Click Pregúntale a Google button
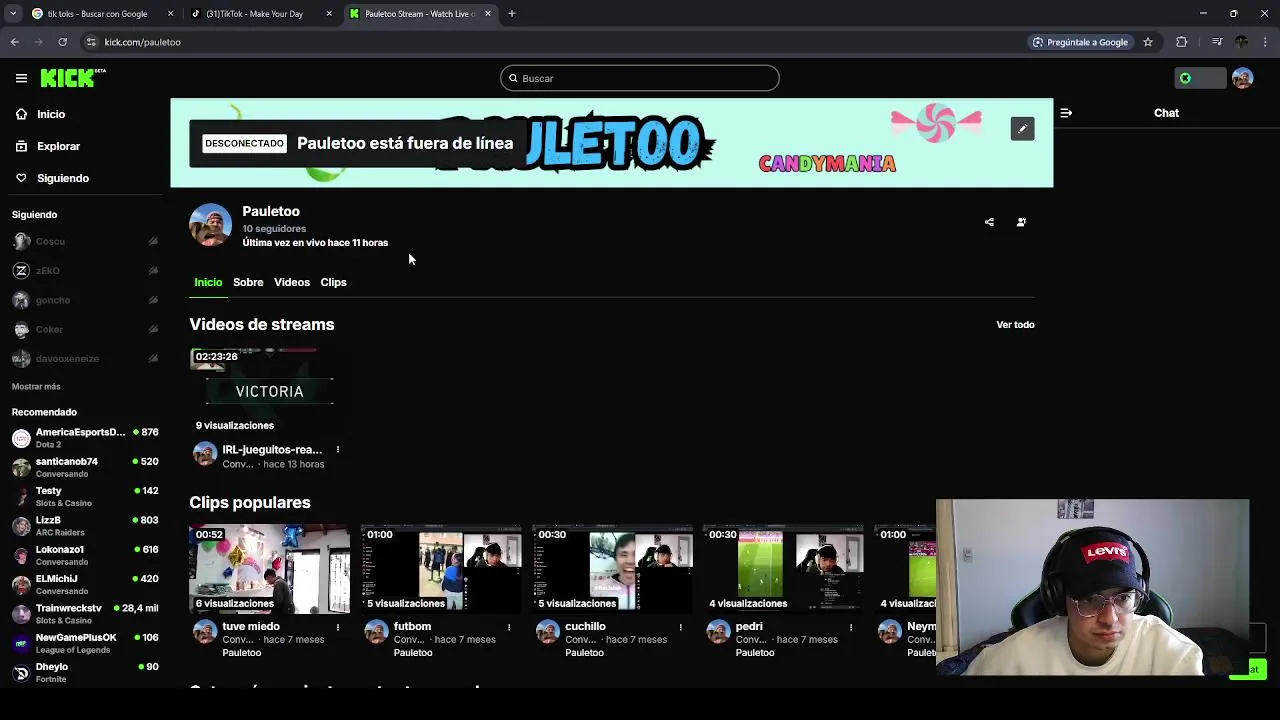Viewport: 1280px width, 720px height. click(x=1080, y=42)
